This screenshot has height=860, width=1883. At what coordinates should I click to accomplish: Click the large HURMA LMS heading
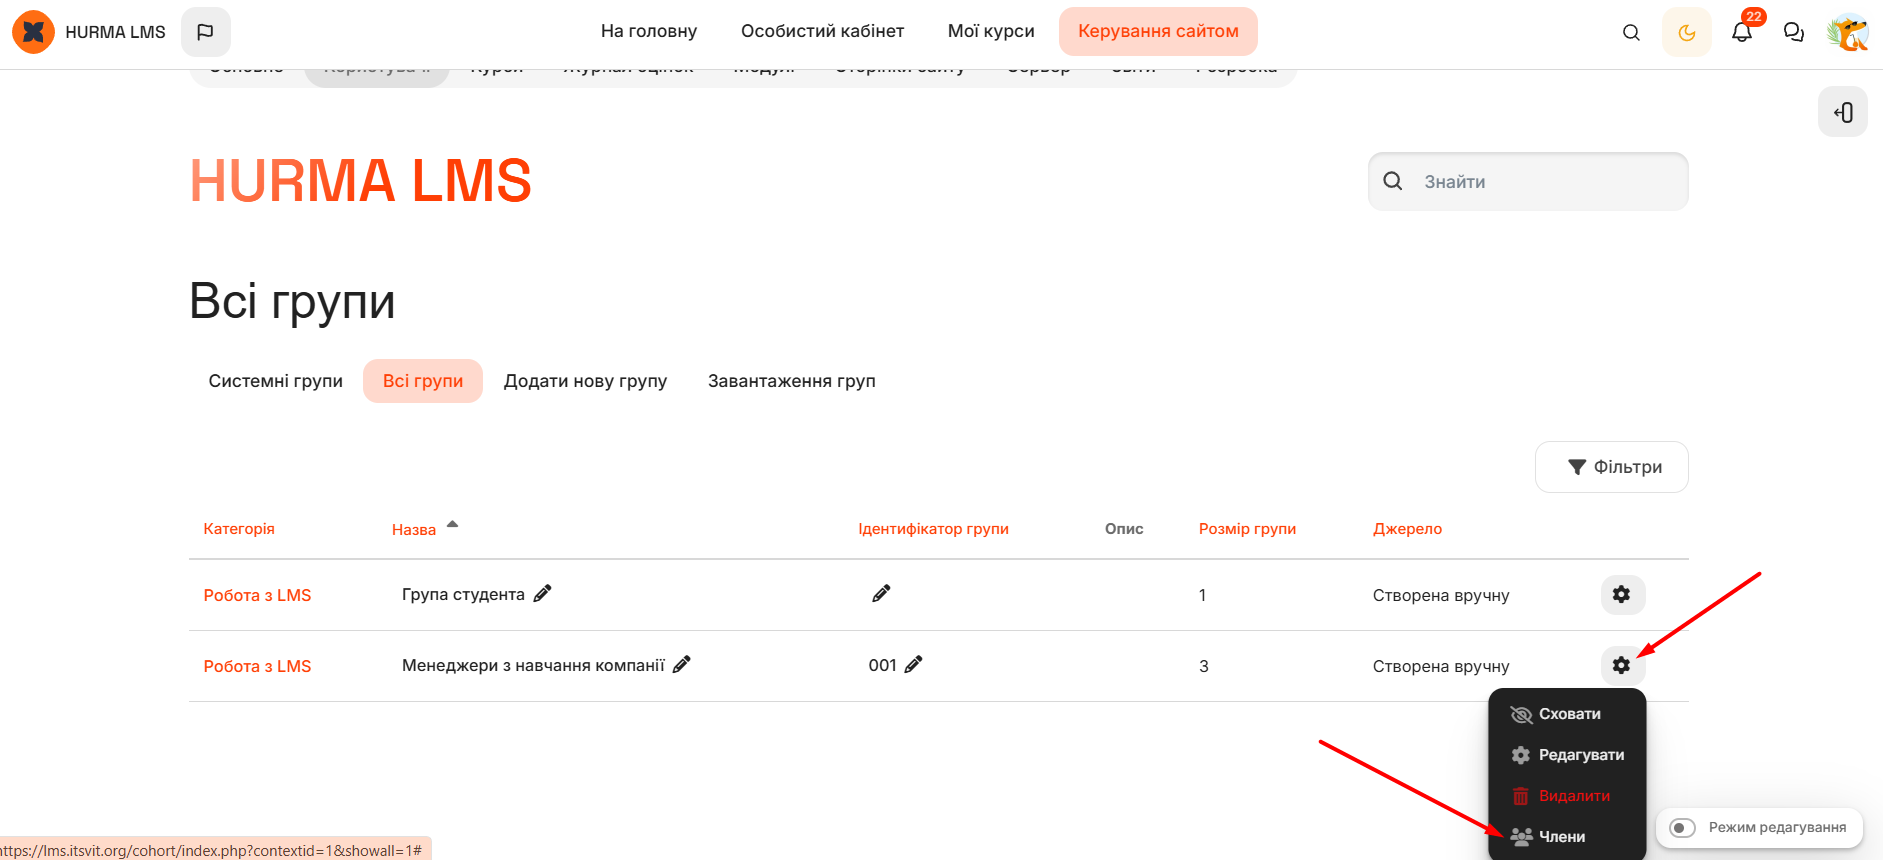coord(360,181)
